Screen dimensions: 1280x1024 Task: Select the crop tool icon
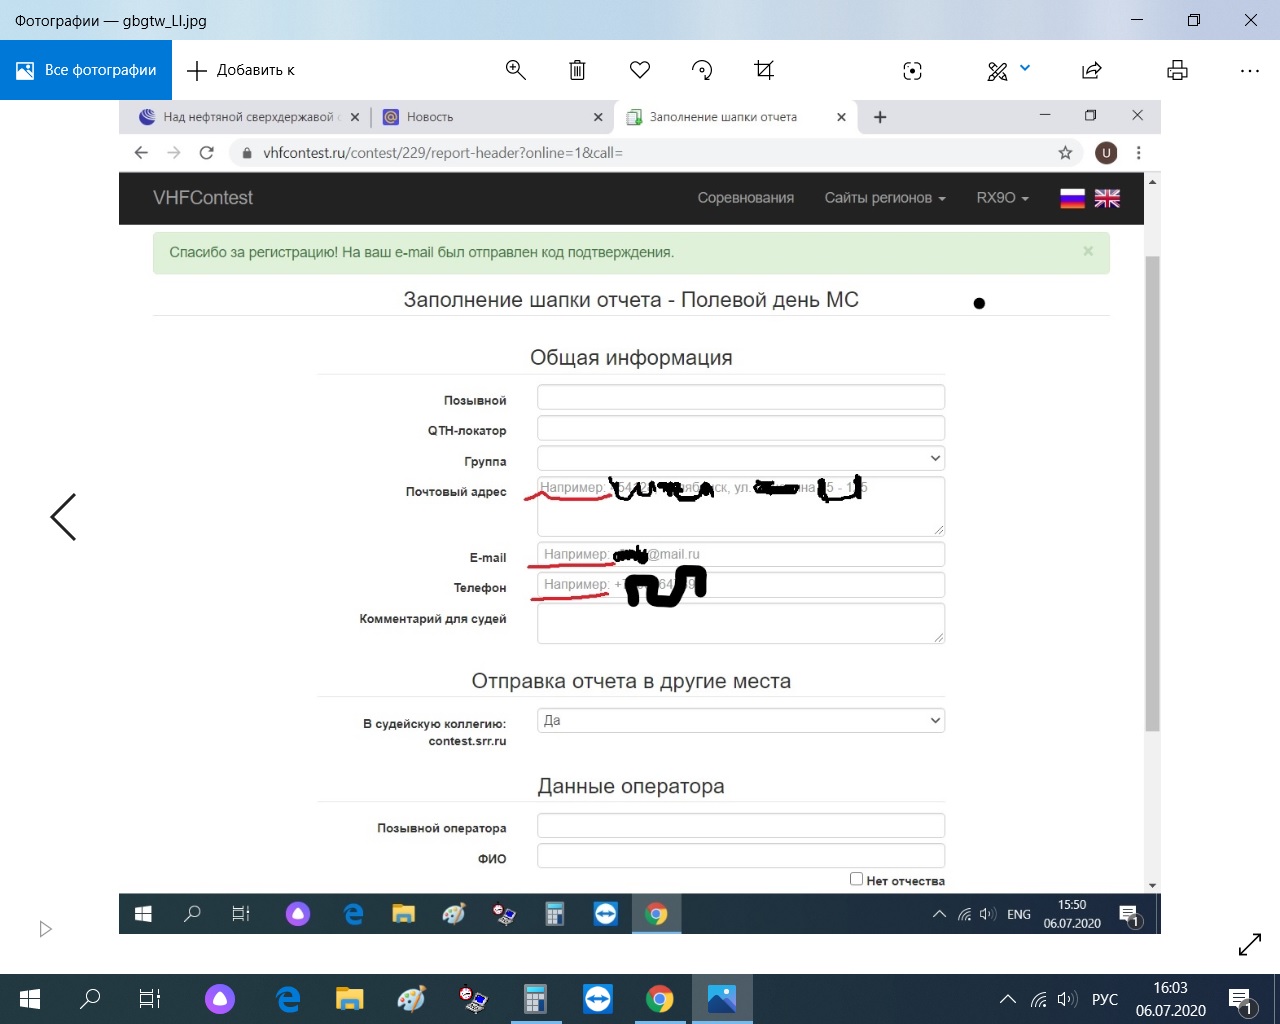(x=764, y=70)
